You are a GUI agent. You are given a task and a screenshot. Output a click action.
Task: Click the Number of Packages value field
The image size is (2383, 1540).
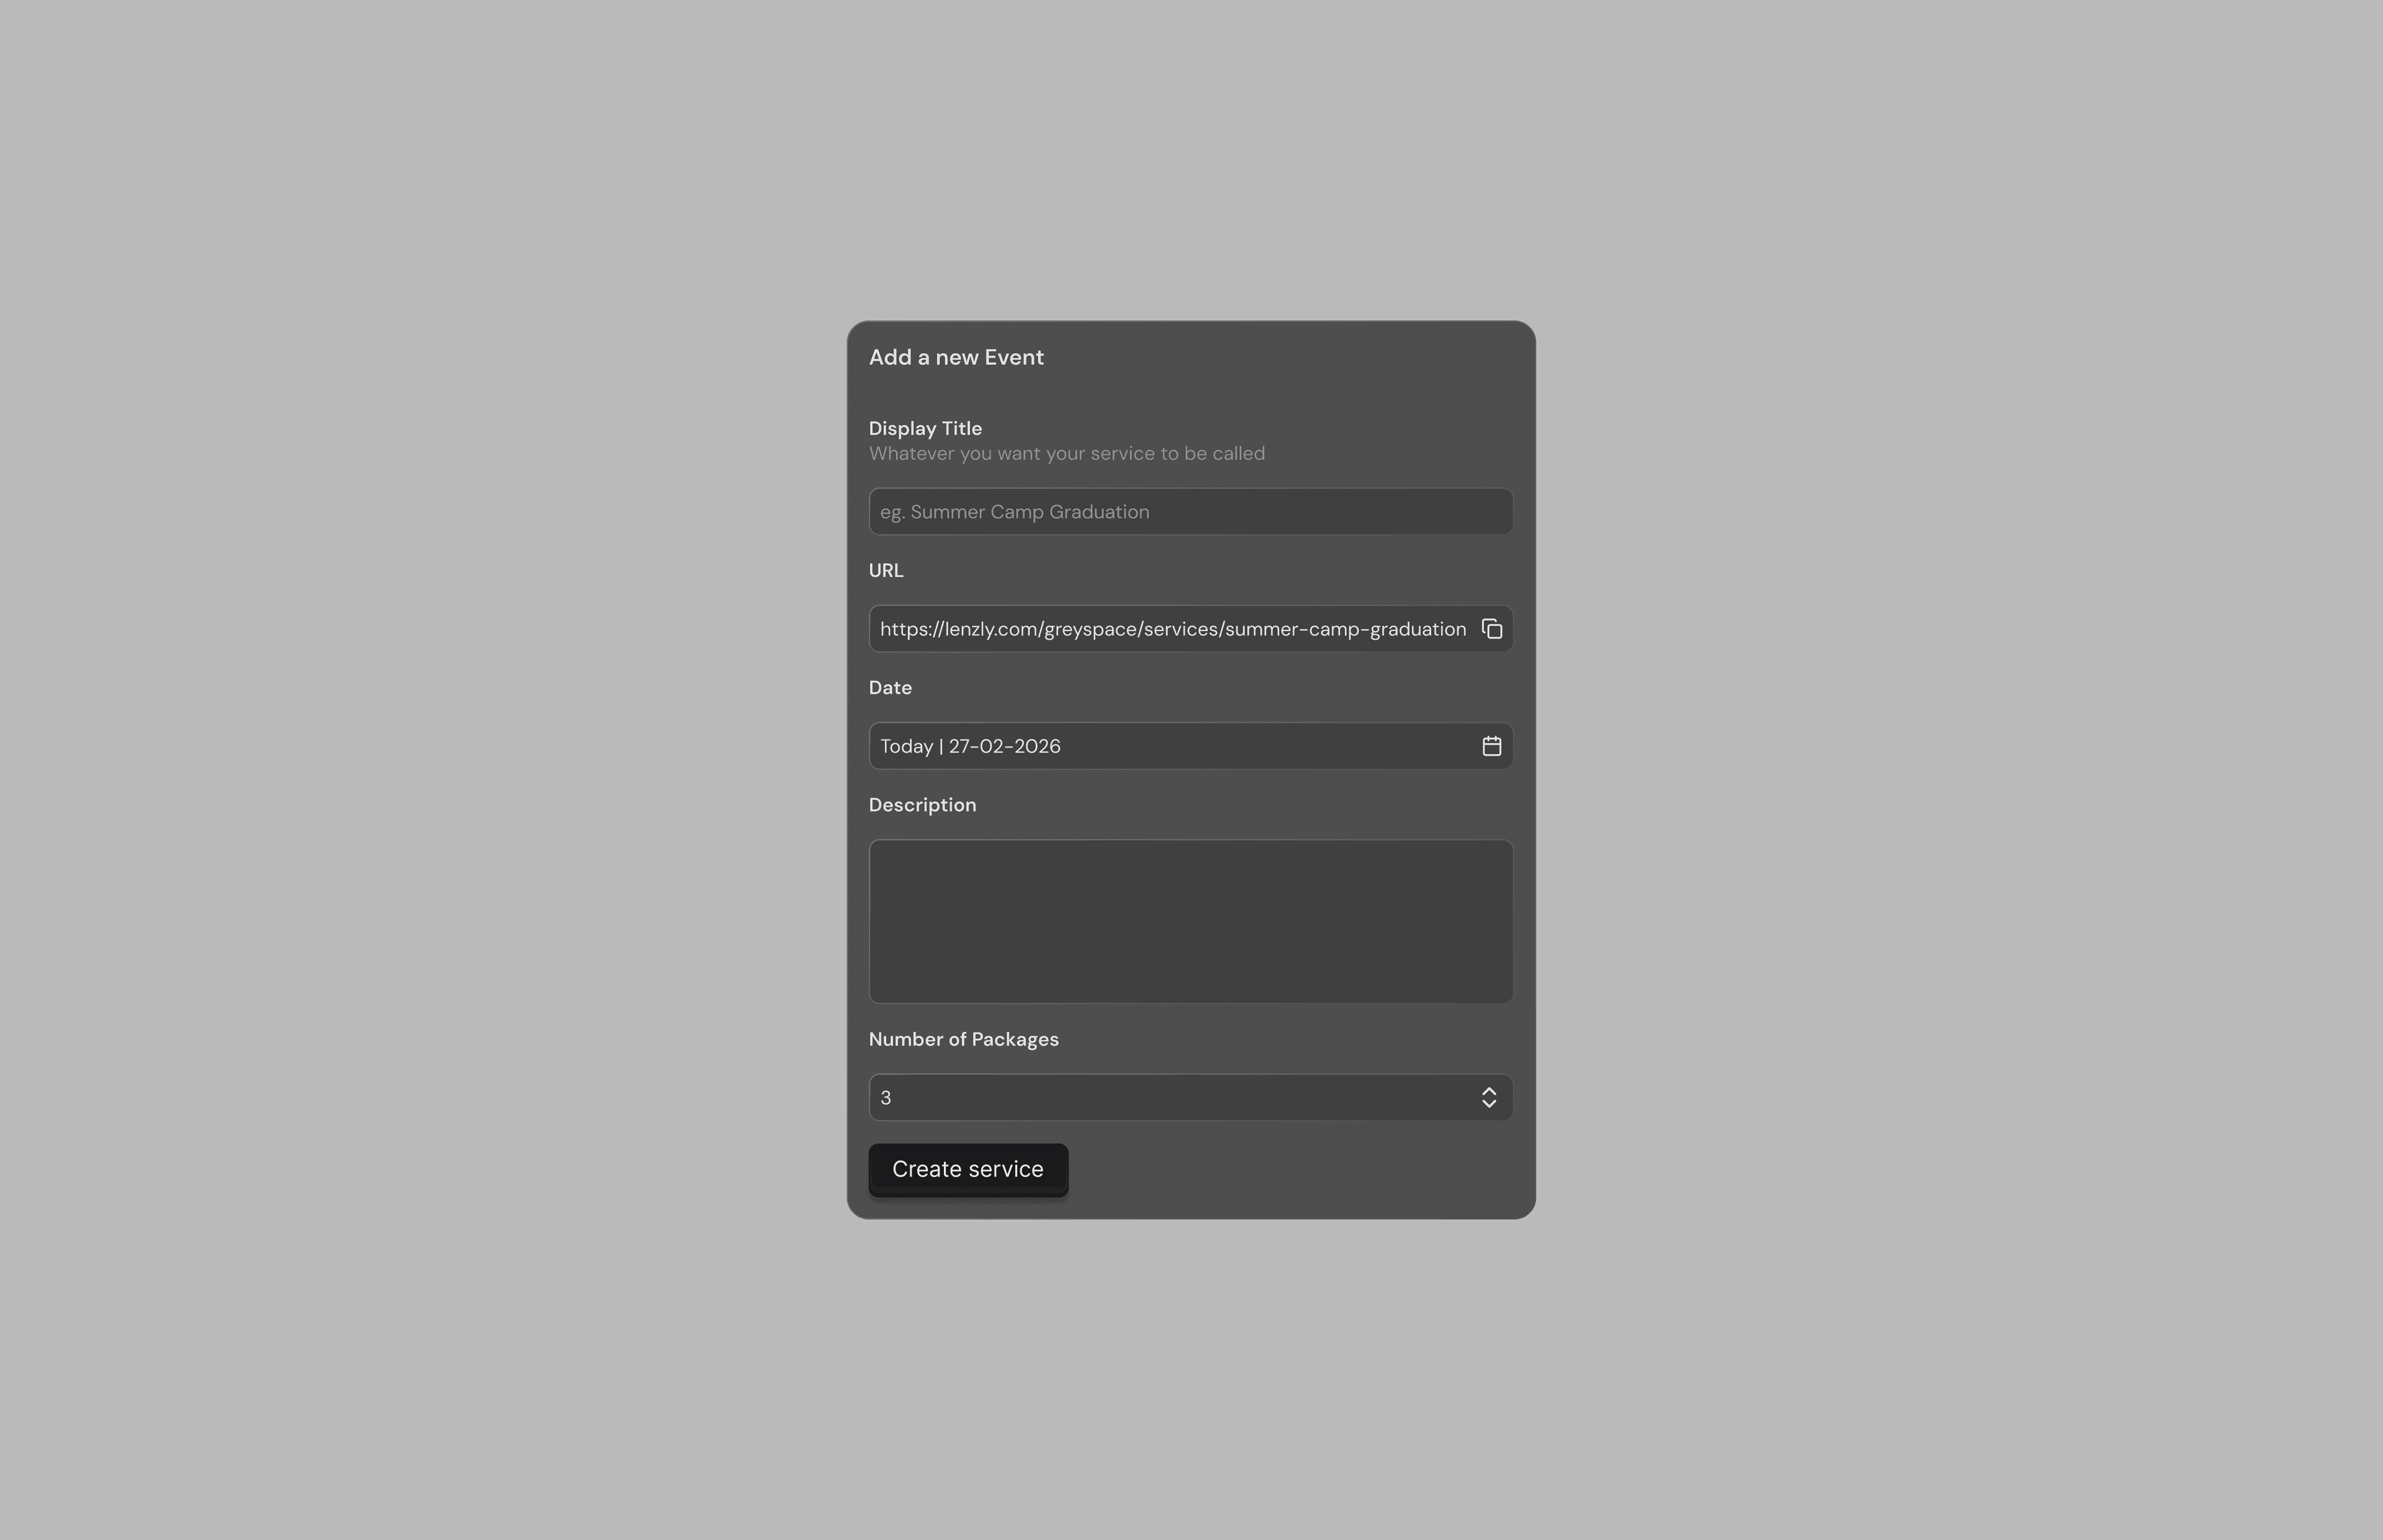click(1150, 1097)
